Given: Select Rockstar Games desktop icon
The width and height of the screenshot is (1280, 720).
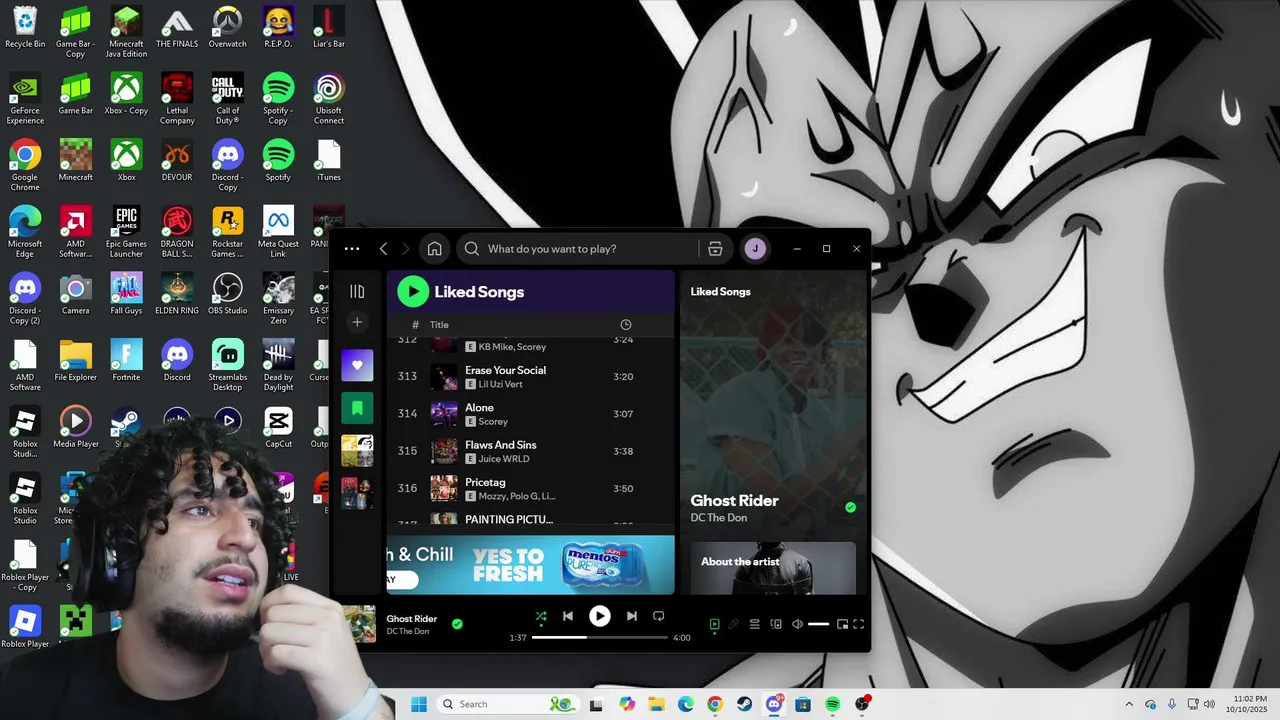Looking at the screenshot, I should [227, 232].
